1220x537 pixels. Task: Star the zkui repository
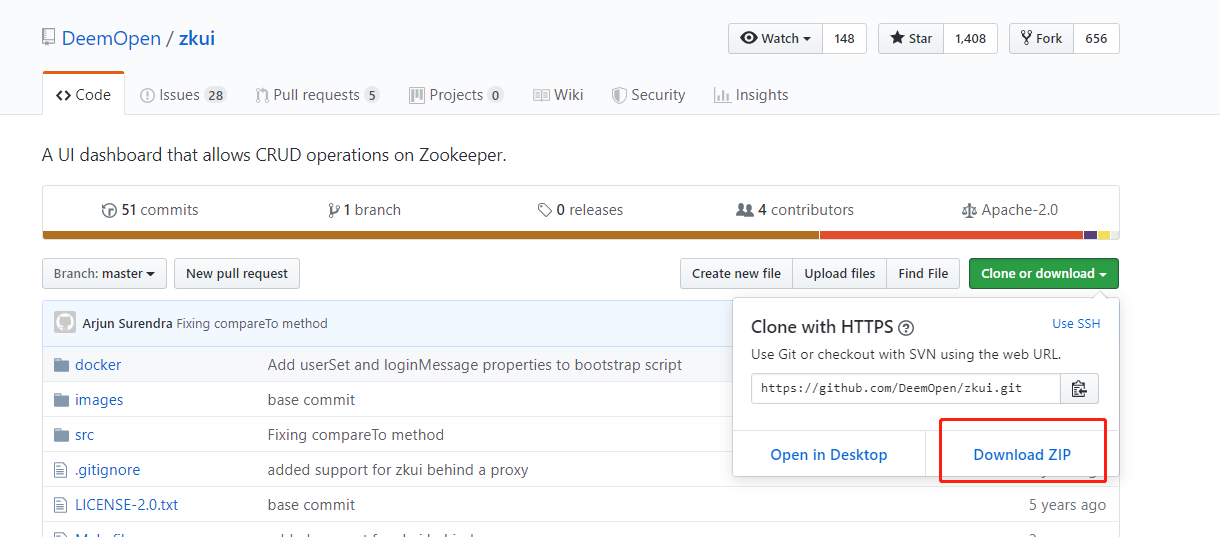(x=910, y=39)
